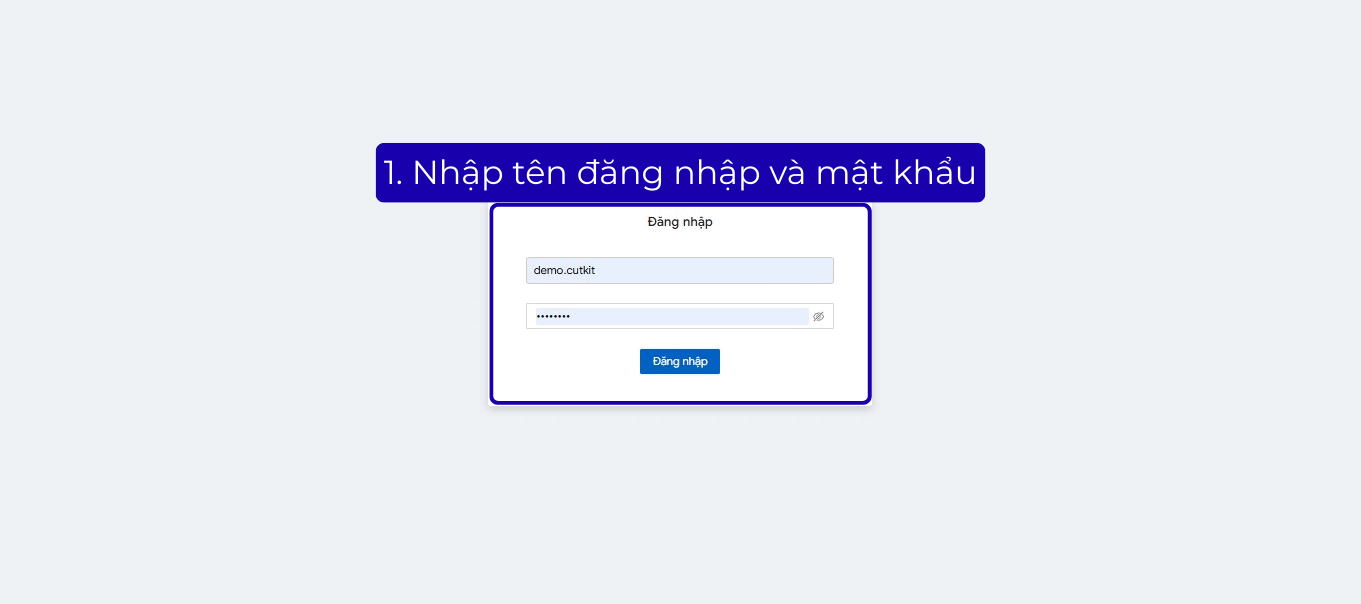Image resolution: width=1361 pixels, height=604 pixels.
Task: Show the hidden password using the crossed-eye icon
Action: point(818,316)
